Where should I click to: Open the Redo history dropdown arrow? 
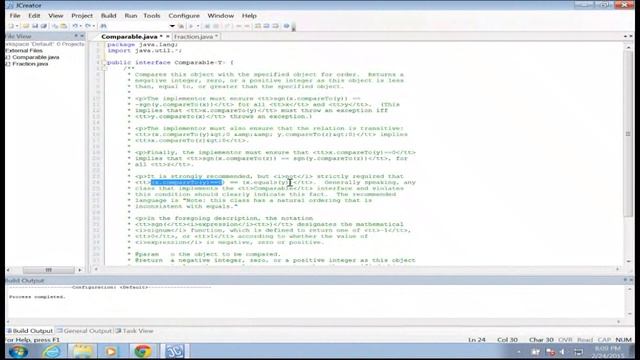93,26
